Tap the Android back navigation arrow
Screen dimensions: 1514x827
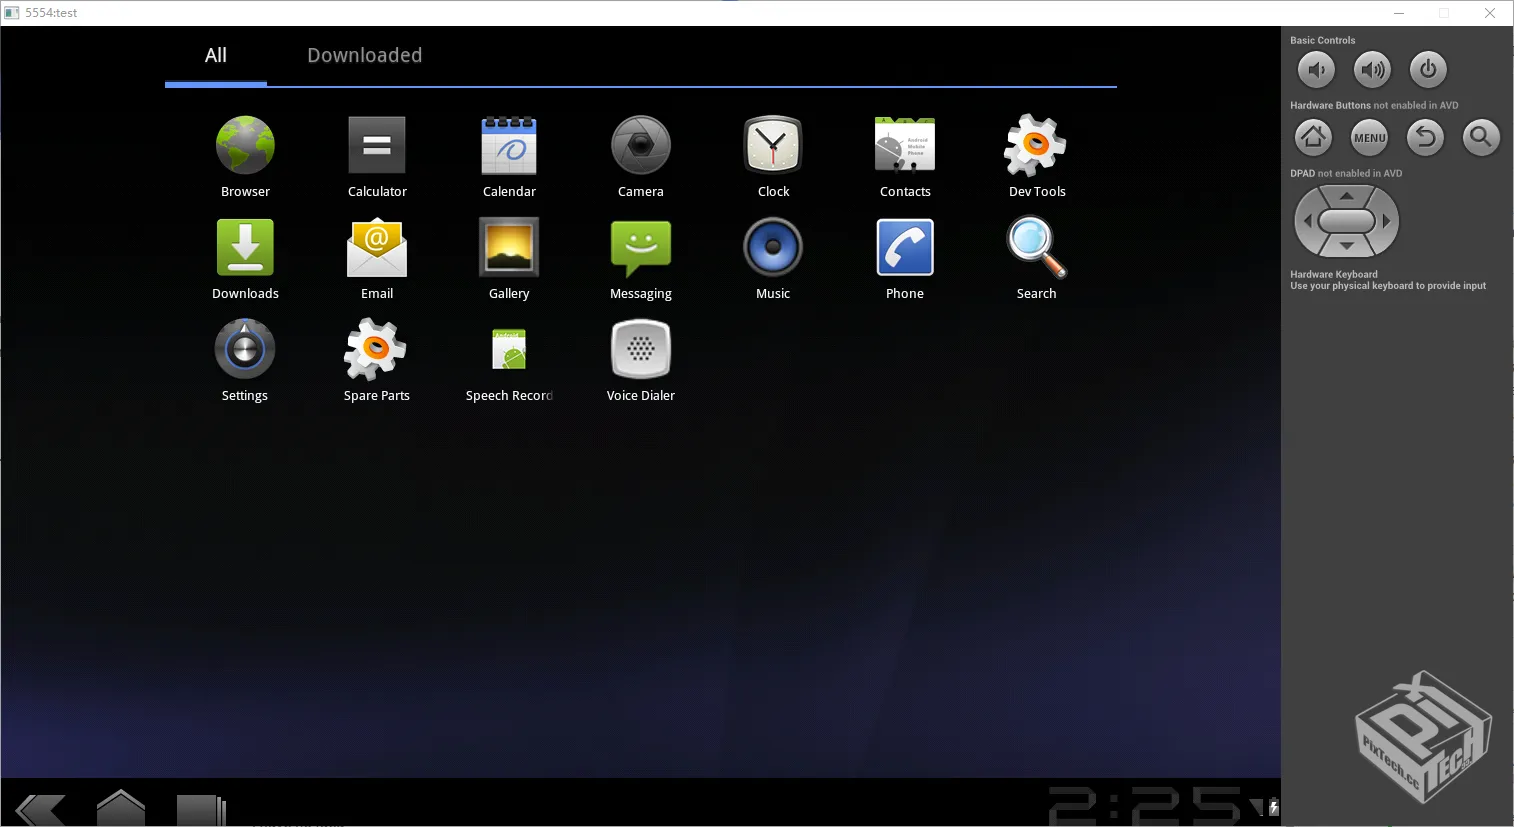41,808
